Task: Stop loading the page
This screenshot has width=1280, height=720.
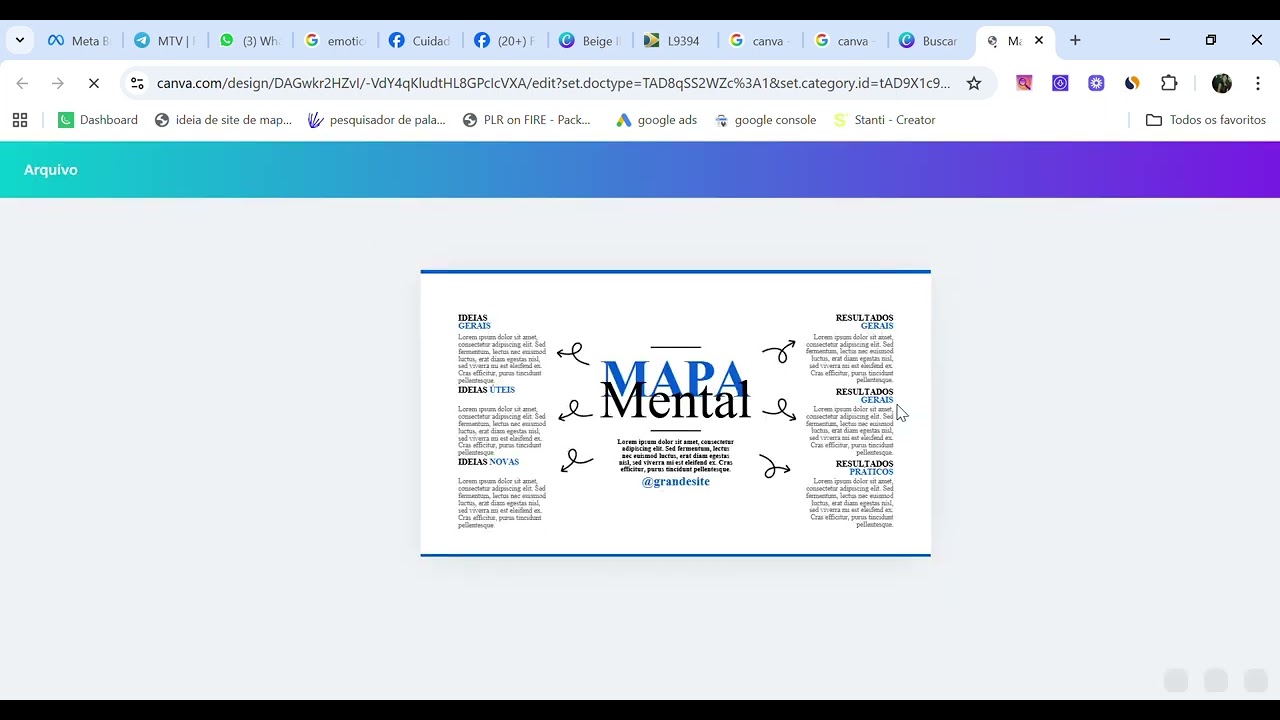Action: [x=94, y=84]
